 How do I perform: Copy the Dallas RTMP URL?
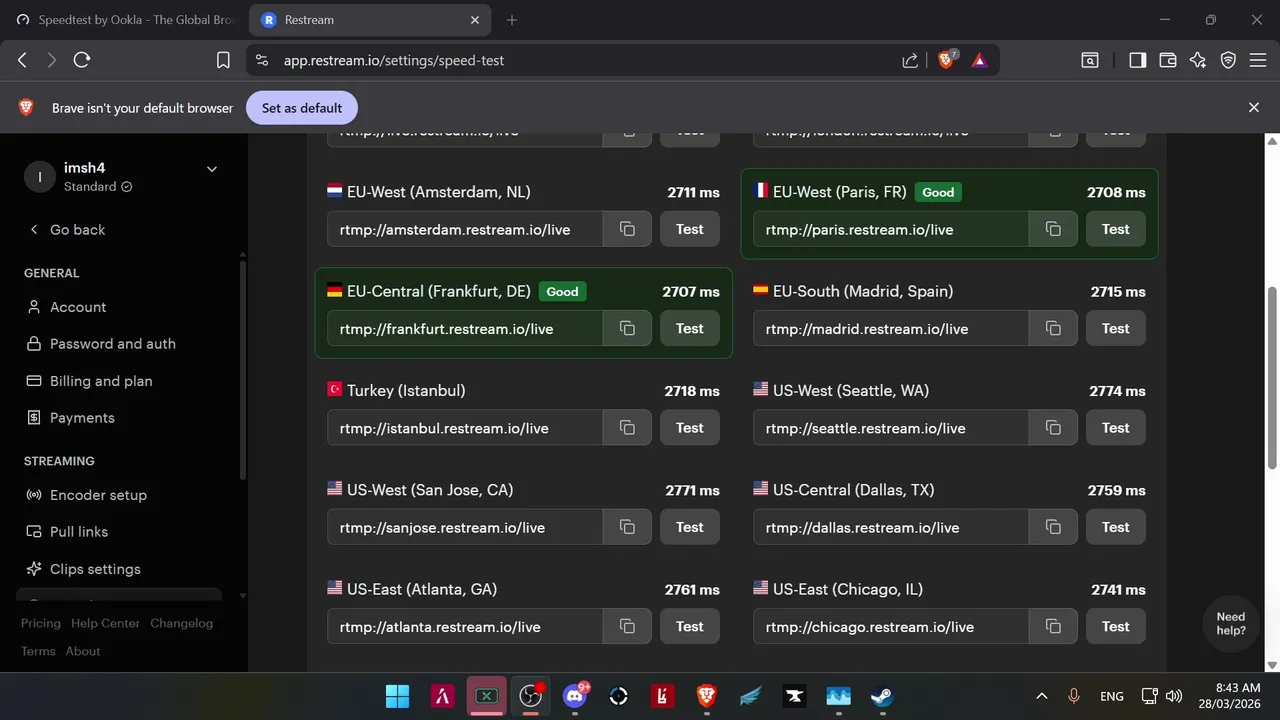click(x=1053, y=527)
